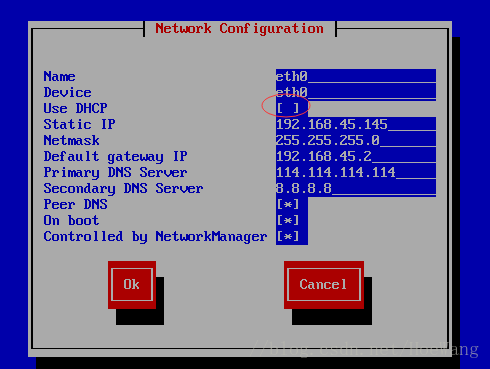Viewport: 490px width, 369px height.
Task: Disable Controlled by NetworkManager checkbox
Action: coord(288,236)
